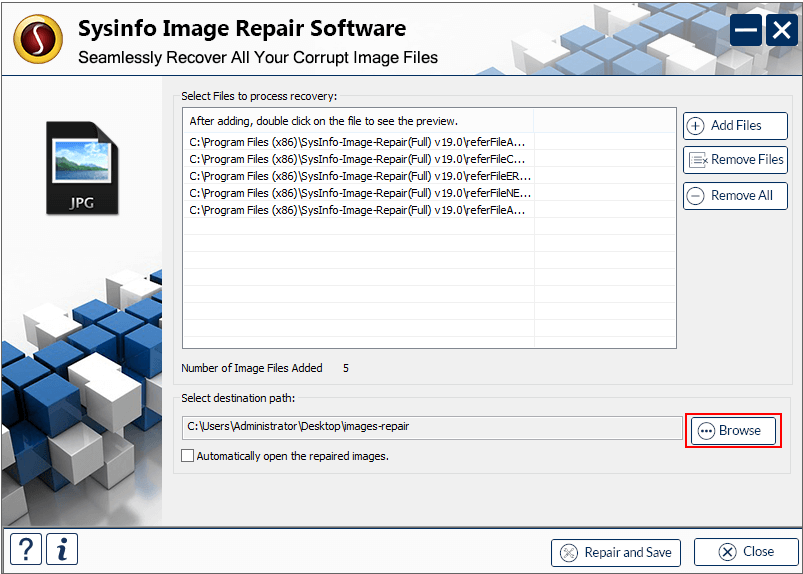
Task: Click the Remove All button
Action: coord(735,196)
